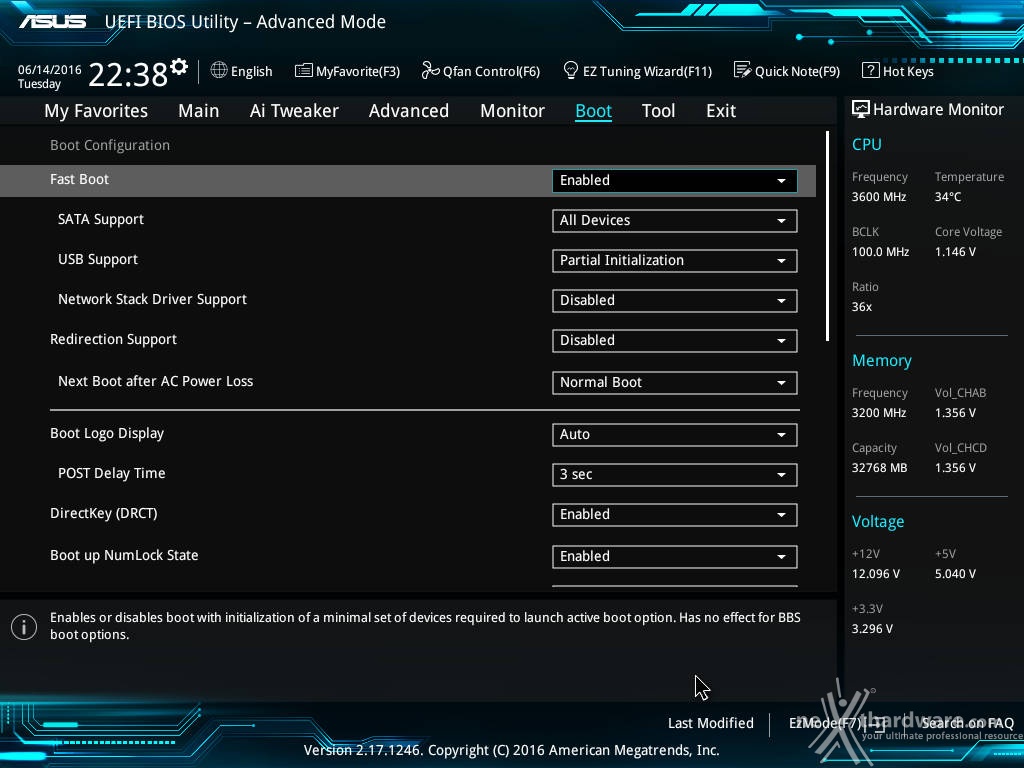Expand the SATA Support dropdown
Image resolution: width=1024 pixels, height=768 pixels.
pos(675,221)
